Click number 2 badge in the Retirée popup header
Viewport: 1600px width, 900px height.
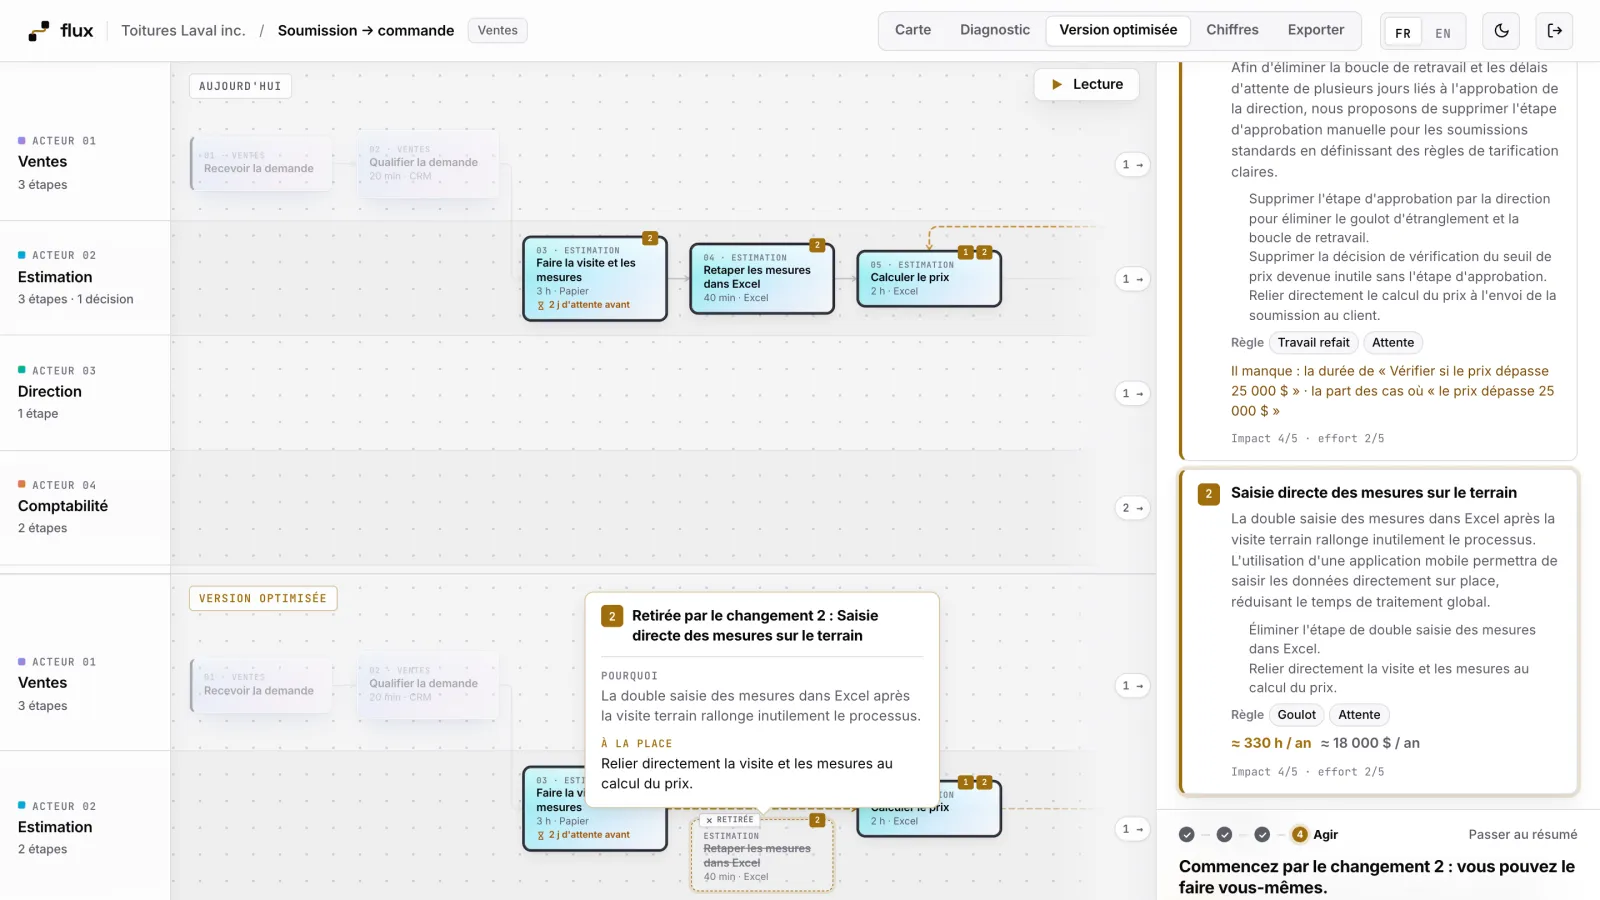[x=612, y=616]
